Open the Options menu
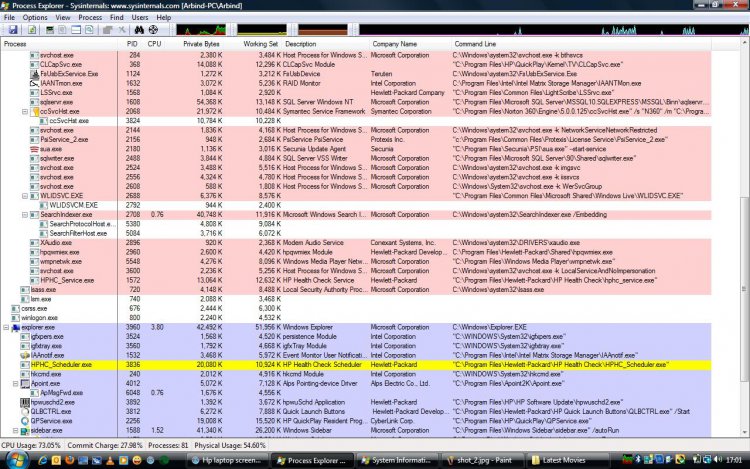750x469 pixels. 35,17
